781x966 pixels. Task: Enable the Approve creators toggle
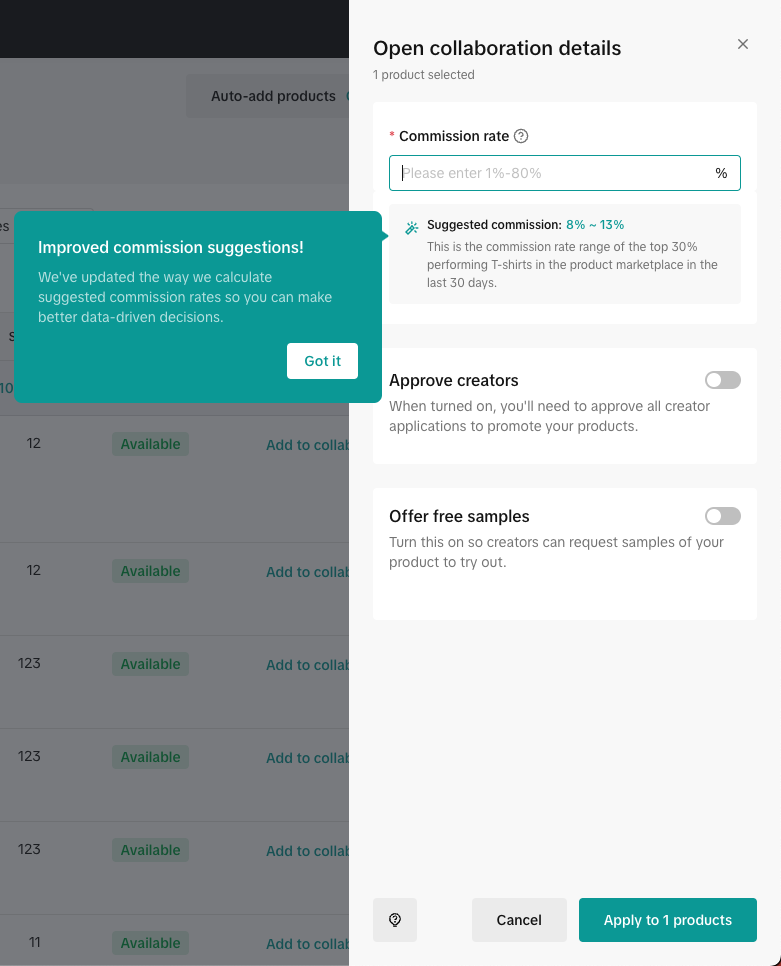click(x=722, y=380)
